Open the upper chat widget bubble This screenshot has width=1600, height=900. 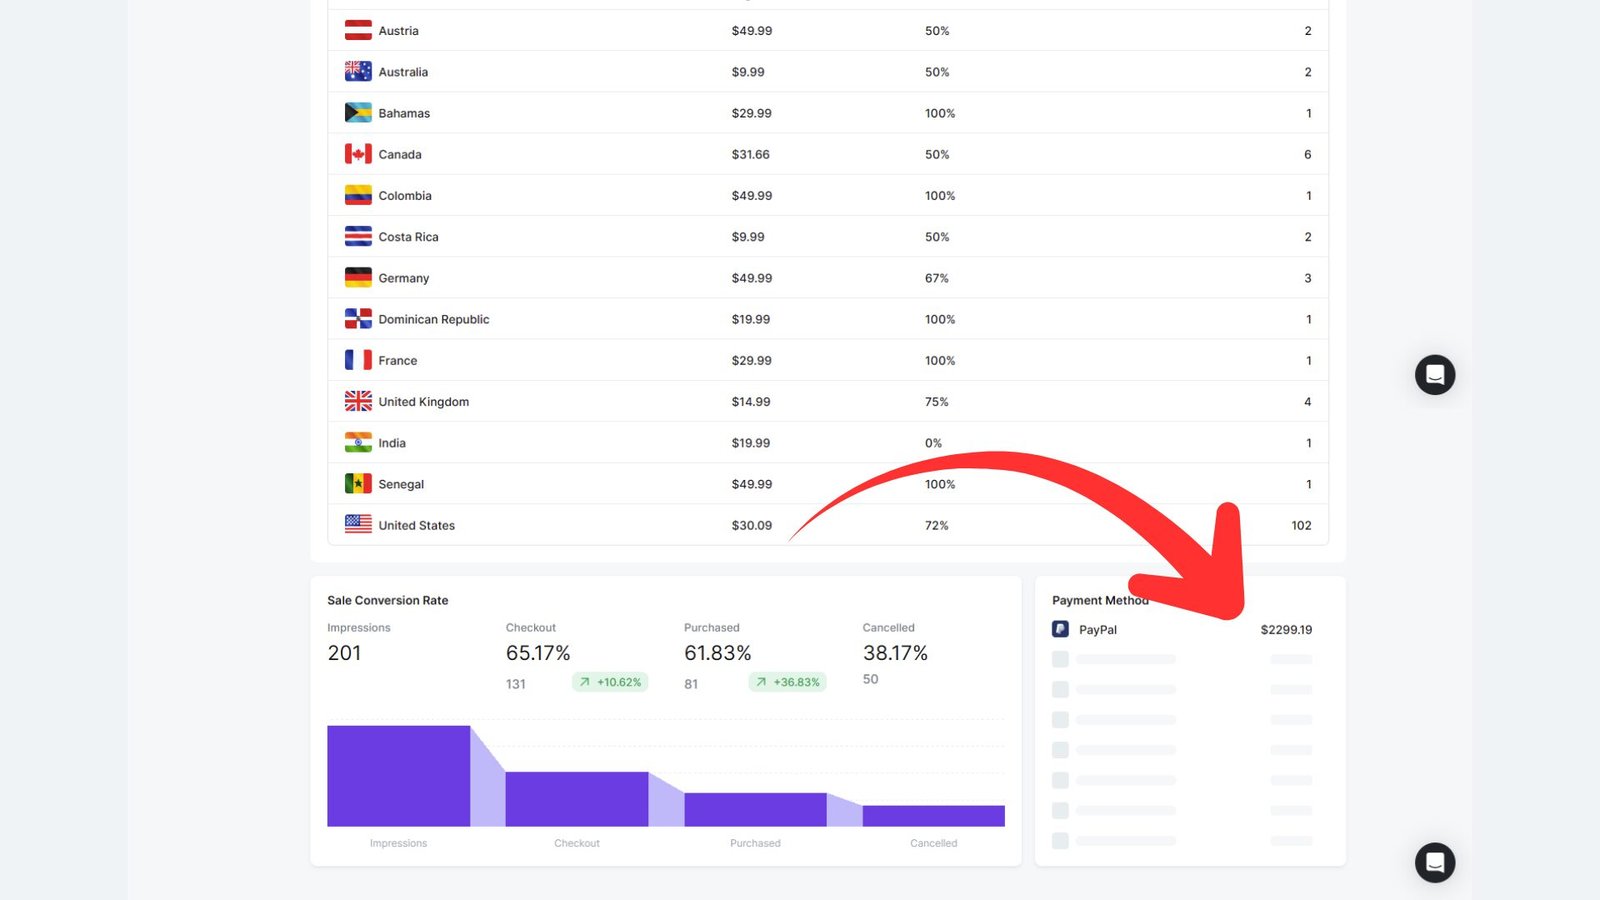(x=1434, y=375)
